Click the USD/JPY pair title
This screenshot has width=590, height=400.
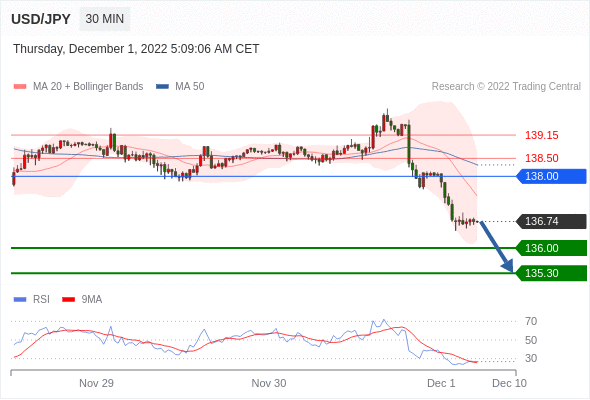[x=41, y=19]
